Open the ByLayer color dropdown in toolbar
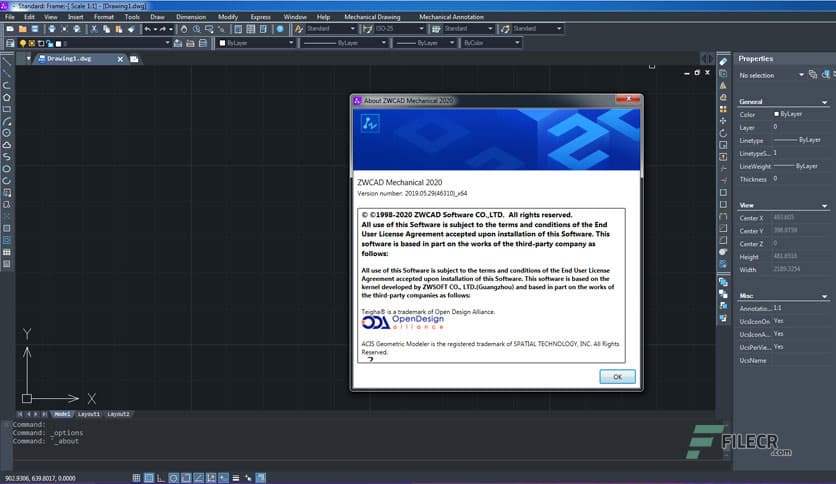This screenshot has height=484, width=836. (x=256, y=43)
